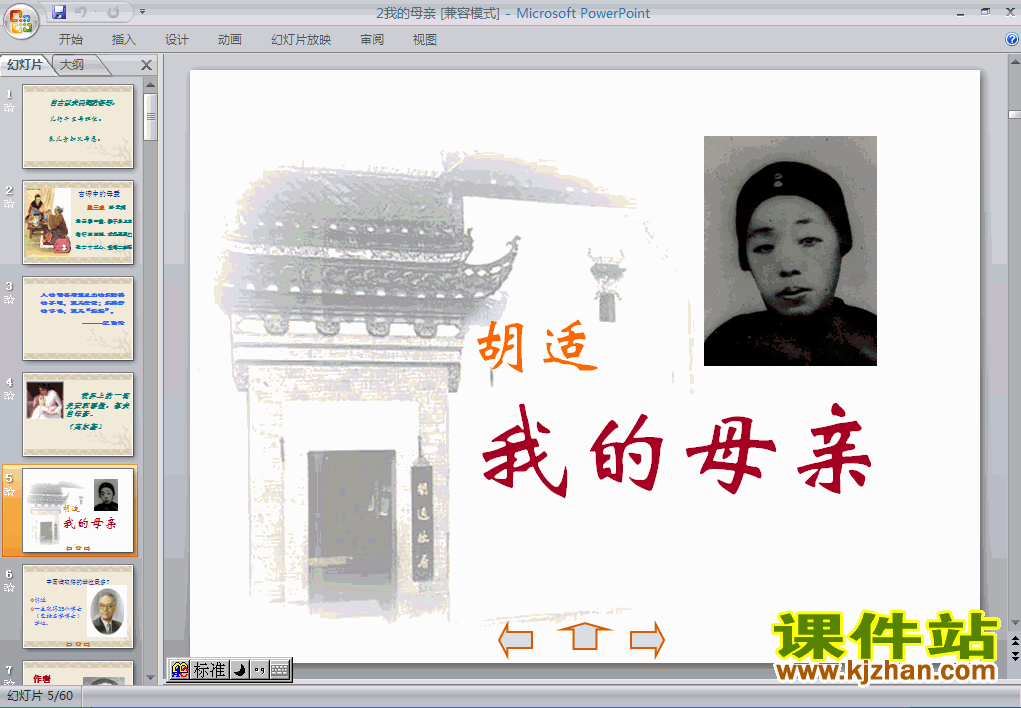This screenshot has height=708, width=1021.
Task: Click the animation star icon beside slide 2
Action: pos(9,204)
